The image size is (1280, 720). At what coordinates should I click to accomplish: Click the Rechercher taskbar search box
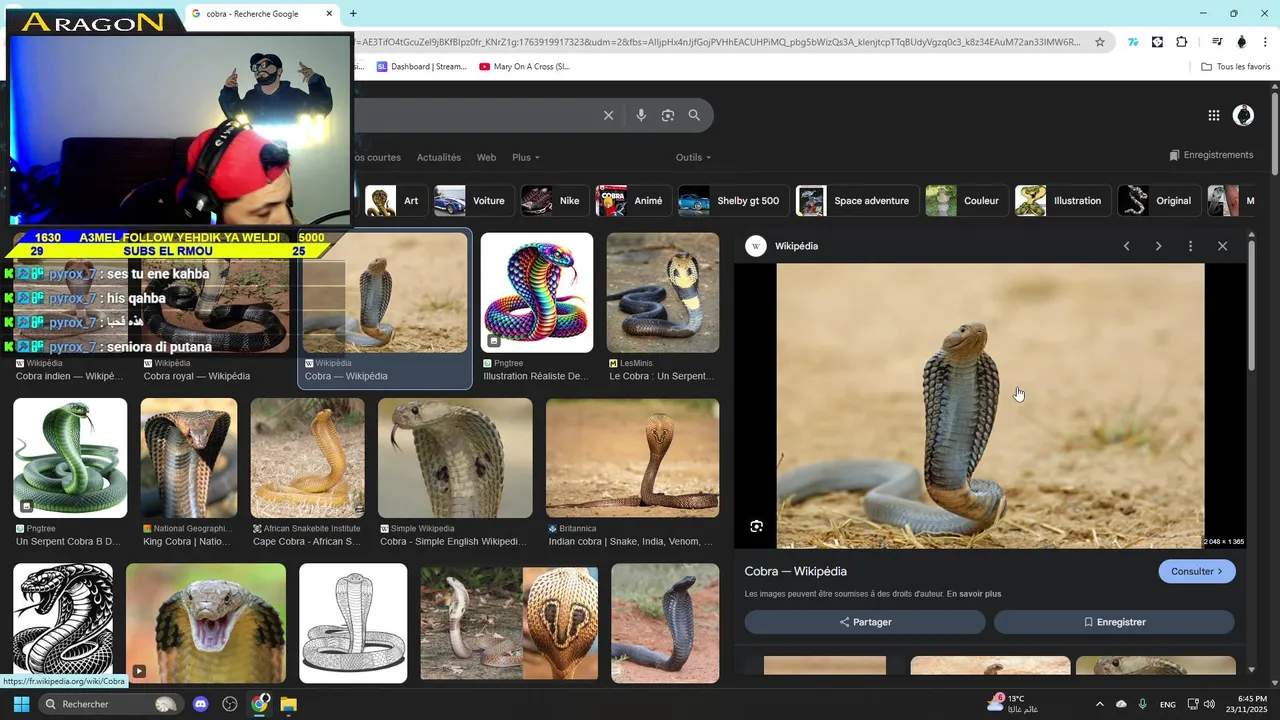110,704
